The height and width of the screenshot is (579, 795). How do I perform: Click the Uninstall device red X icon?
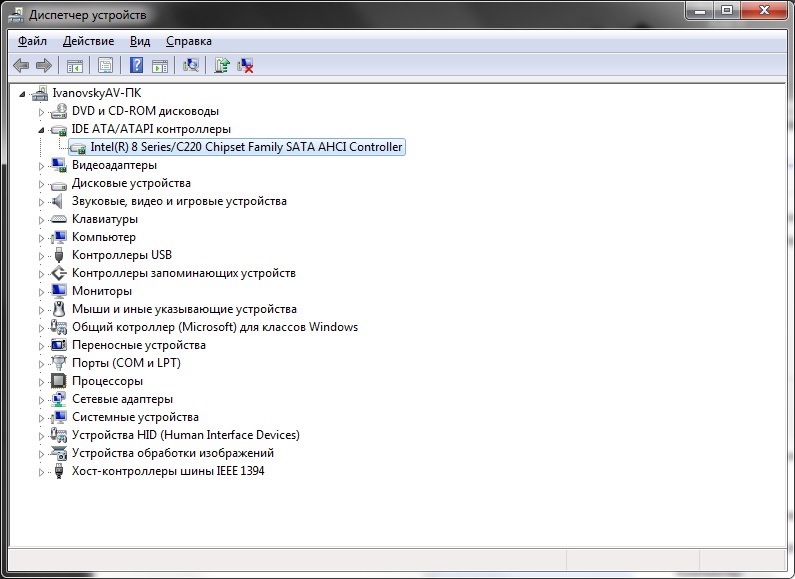coord(245,65)
